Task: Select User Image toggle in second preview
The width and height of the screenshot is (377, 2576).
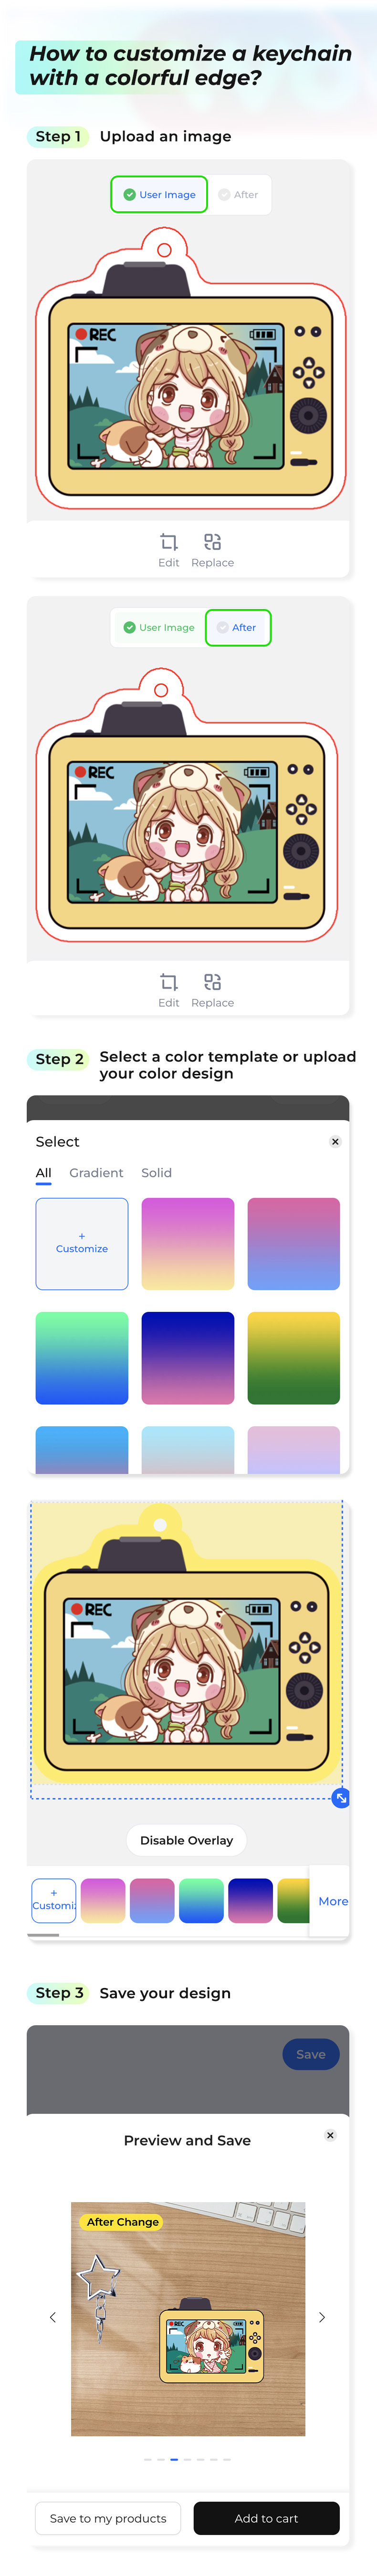Action: (159, 627)
